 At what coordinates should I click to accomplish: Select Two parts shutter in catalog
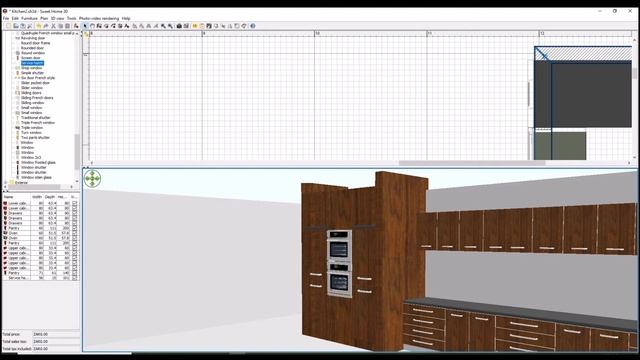pos(36,138)
